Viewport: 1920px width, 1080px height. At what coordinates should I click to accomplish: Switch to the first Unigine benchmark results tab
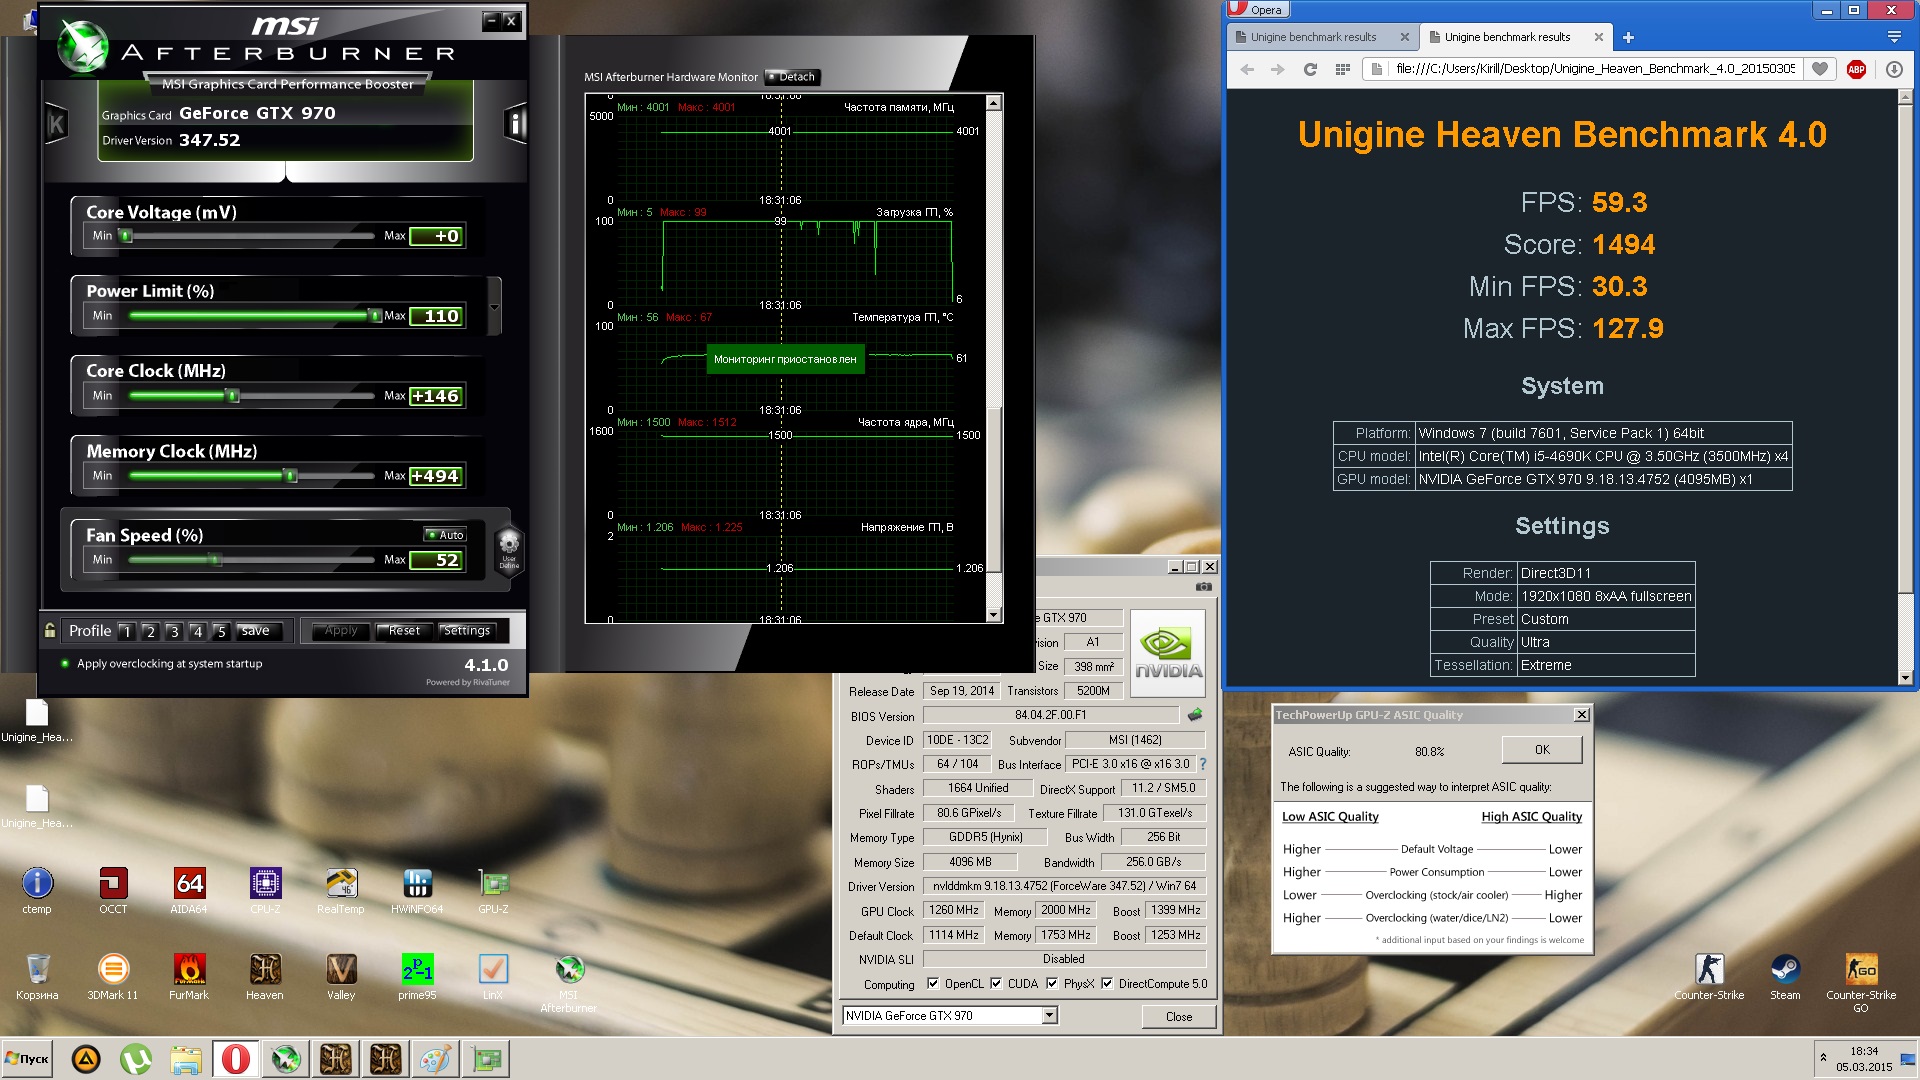(x=1313, y=37)
